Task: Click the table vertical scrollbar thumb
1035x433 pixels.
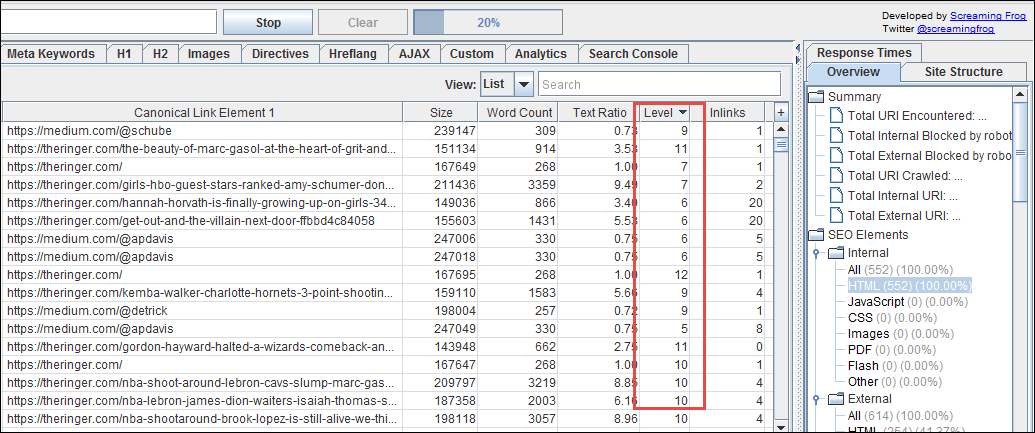Action: click(780, 146)
